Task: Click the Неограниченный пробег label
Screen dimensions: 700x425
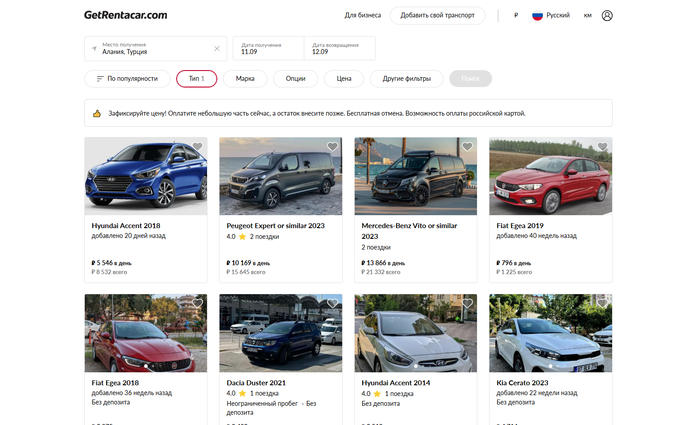Action: tap(262, 404)
